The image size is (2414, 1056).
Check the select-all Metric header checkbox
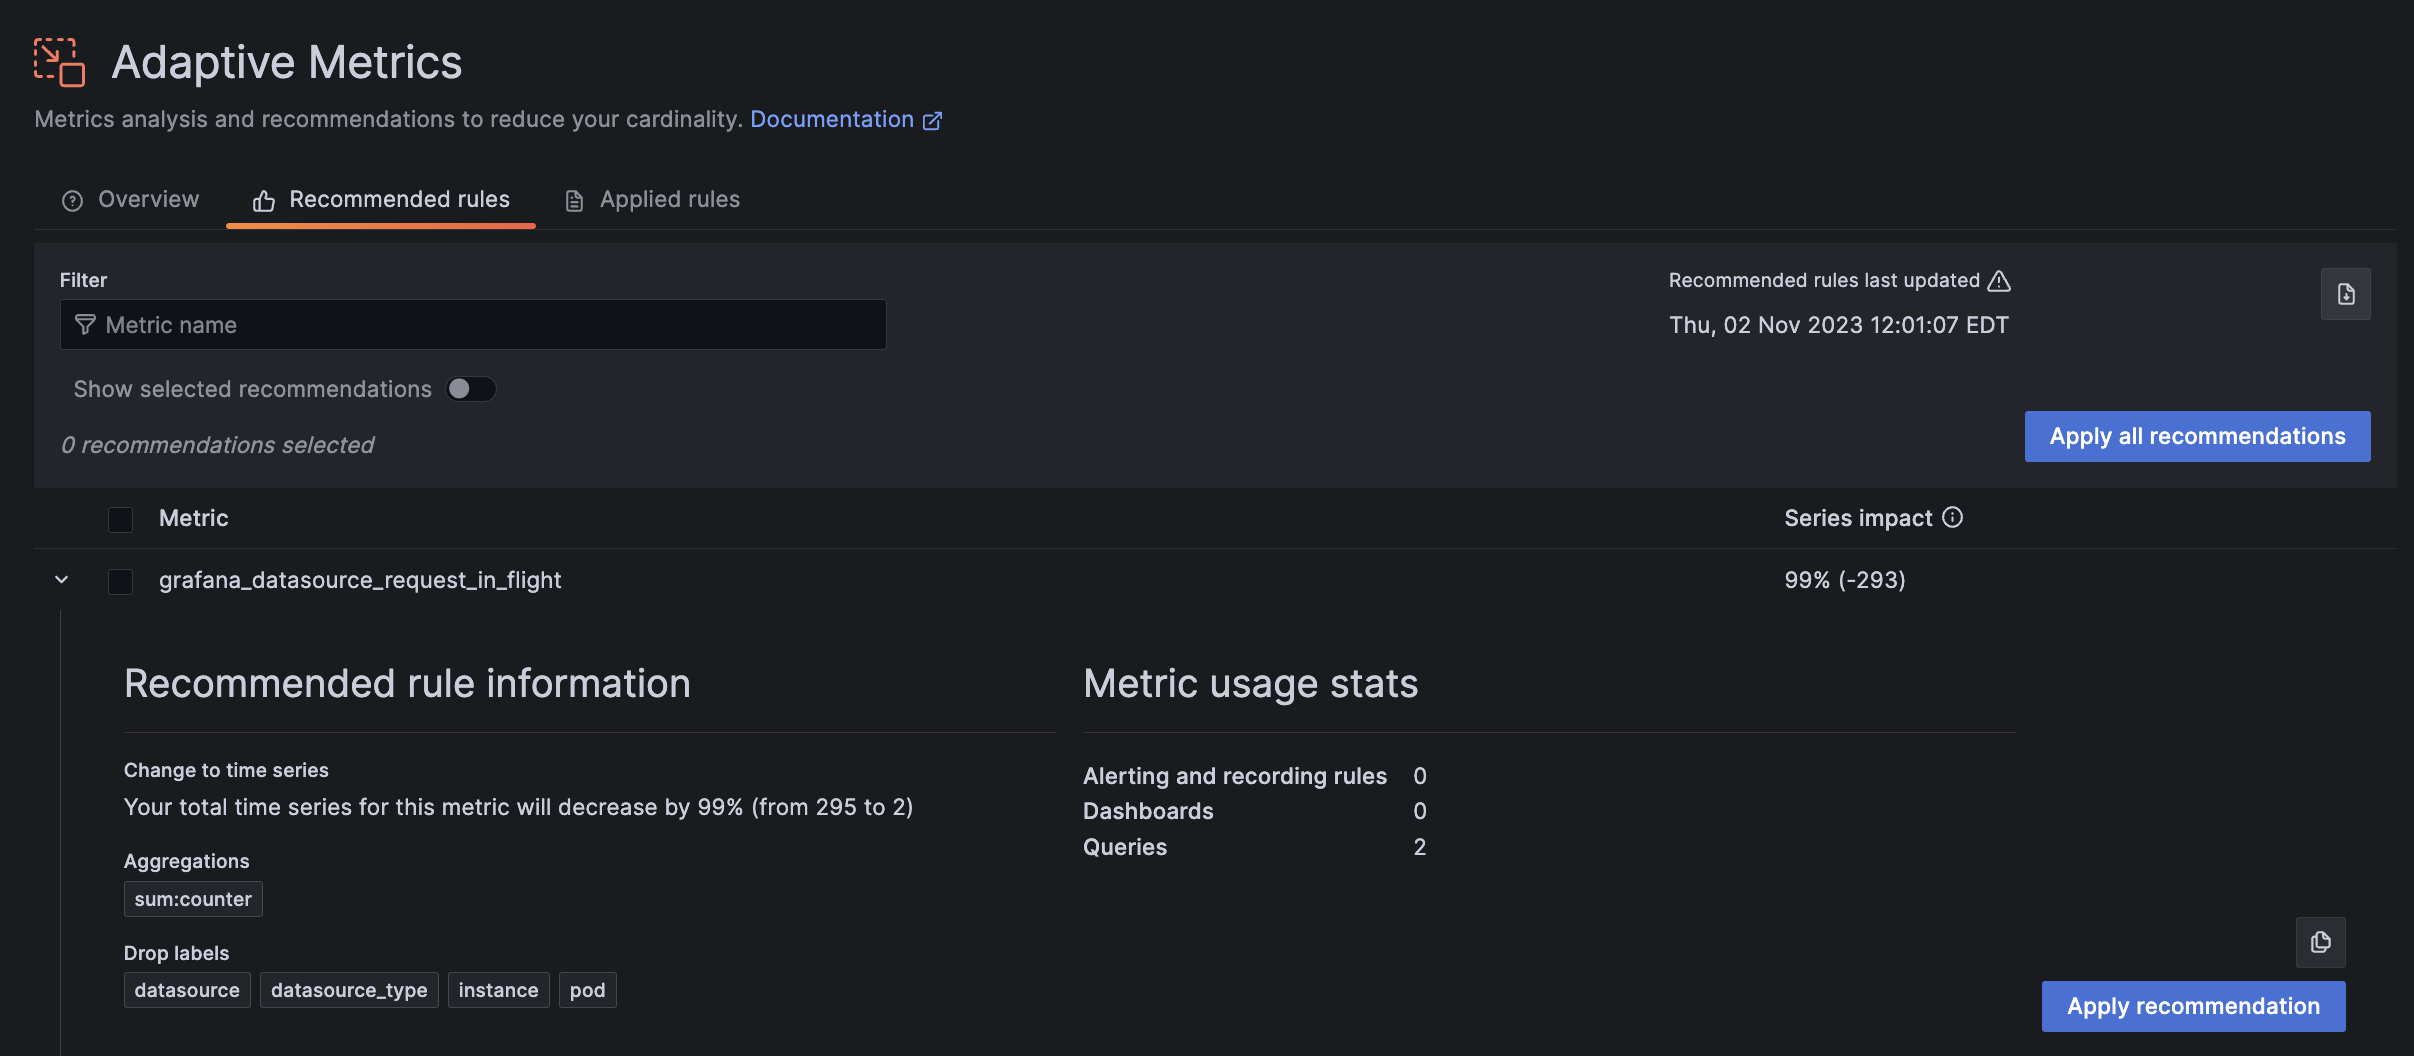[120, 519]
